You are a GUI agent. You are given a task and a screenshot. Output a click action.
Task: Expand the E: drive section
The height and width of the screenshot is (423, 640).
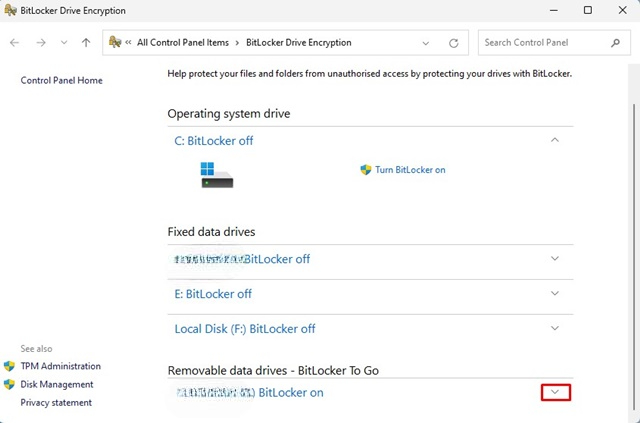coord(555,293)
